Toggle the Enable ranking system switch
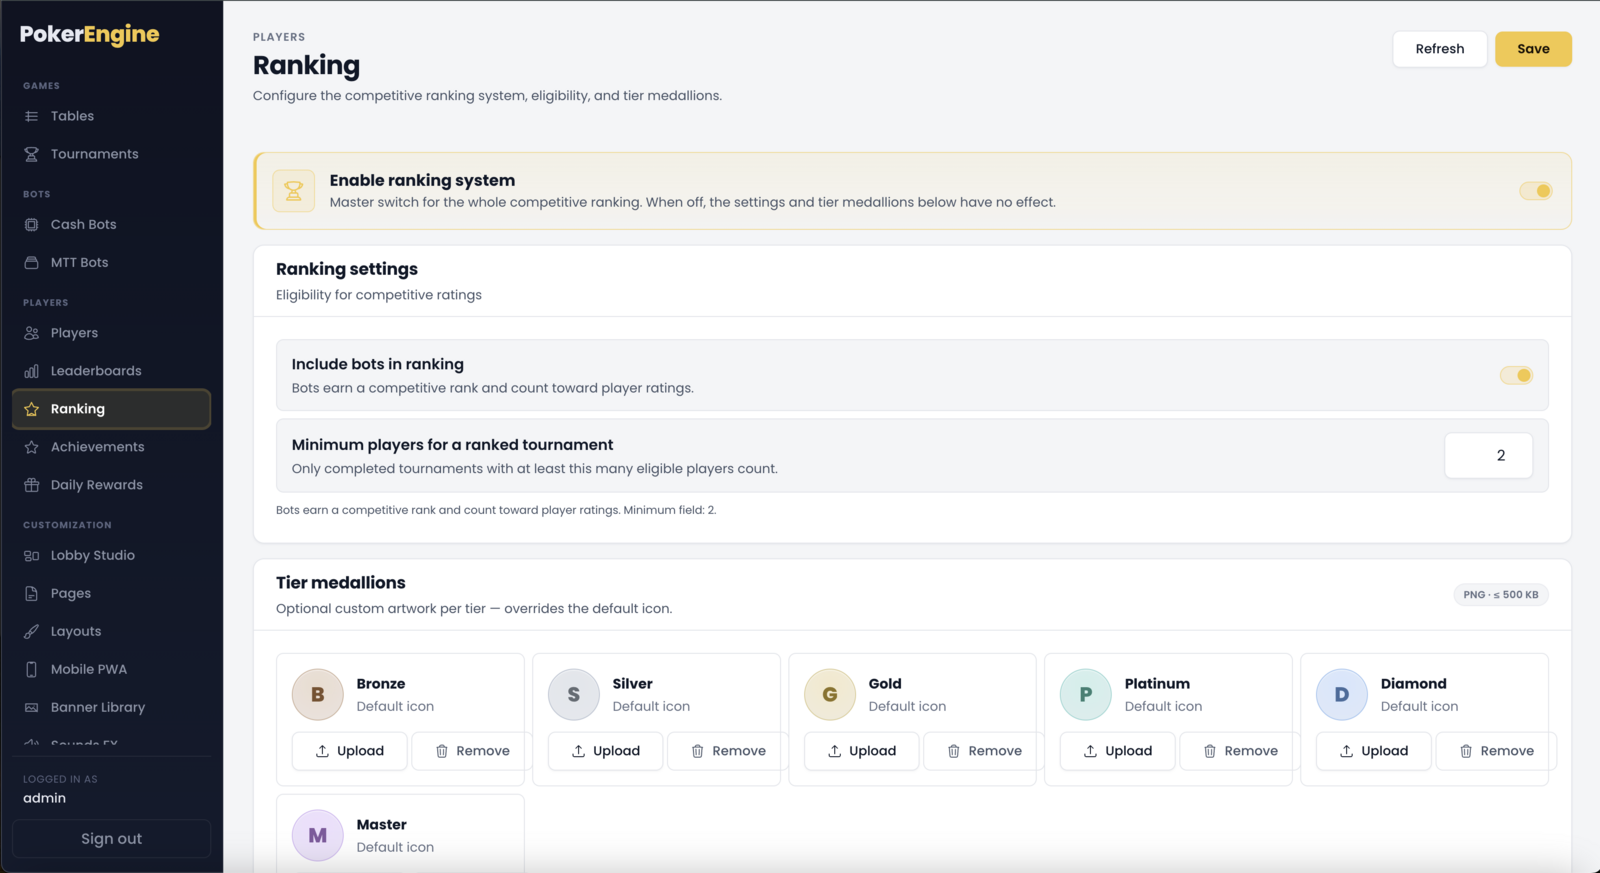 1535,191
